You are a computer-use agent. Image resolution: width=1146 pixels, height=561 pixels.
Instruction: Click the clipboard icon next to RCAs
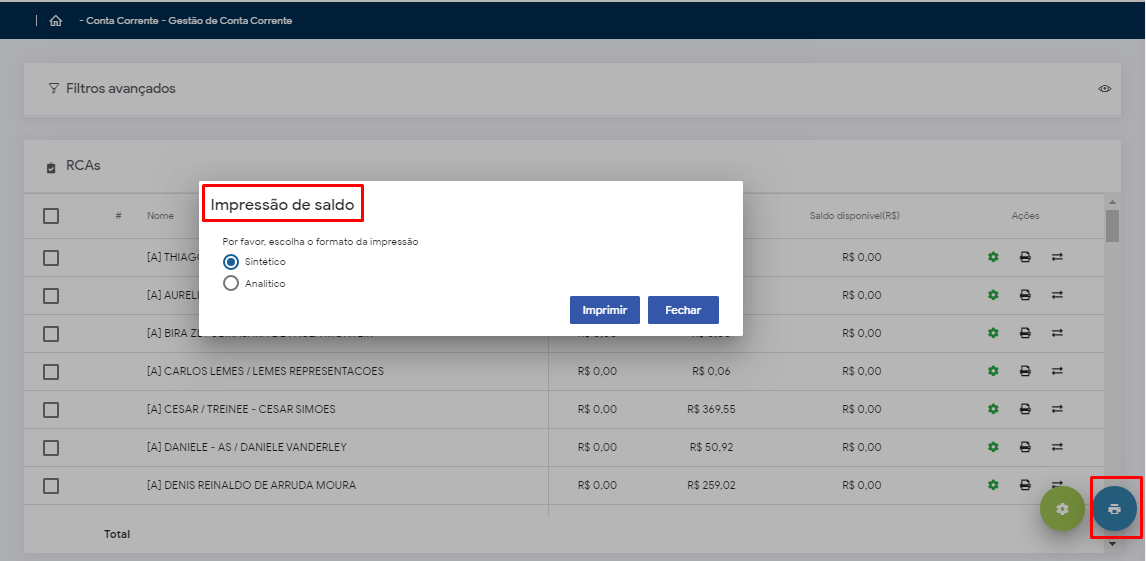click(x=51, y=168)
